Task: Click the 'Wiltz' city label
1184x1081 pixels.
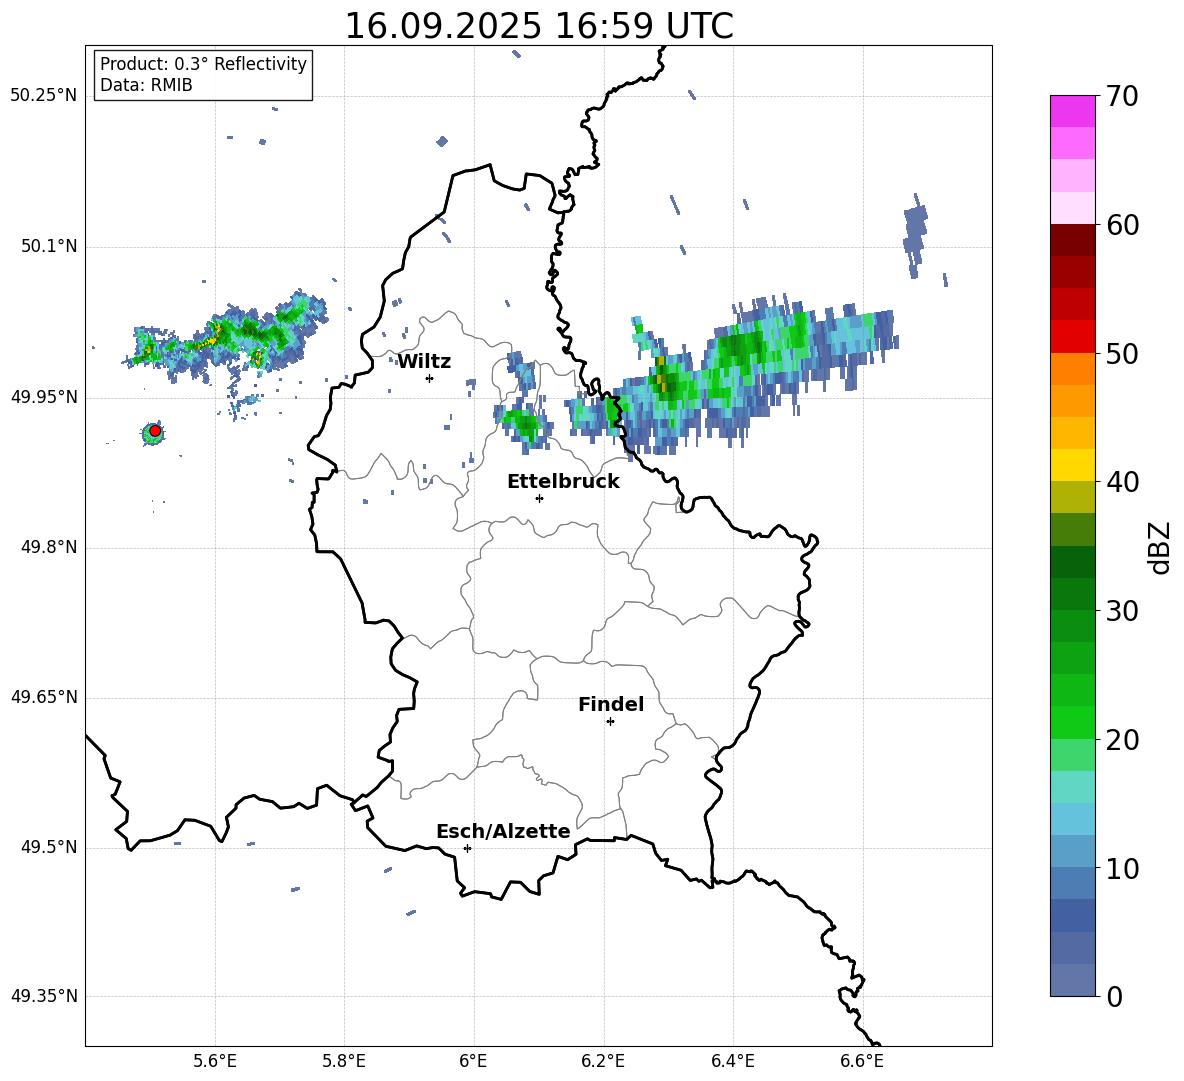Action: pos(424,362)
